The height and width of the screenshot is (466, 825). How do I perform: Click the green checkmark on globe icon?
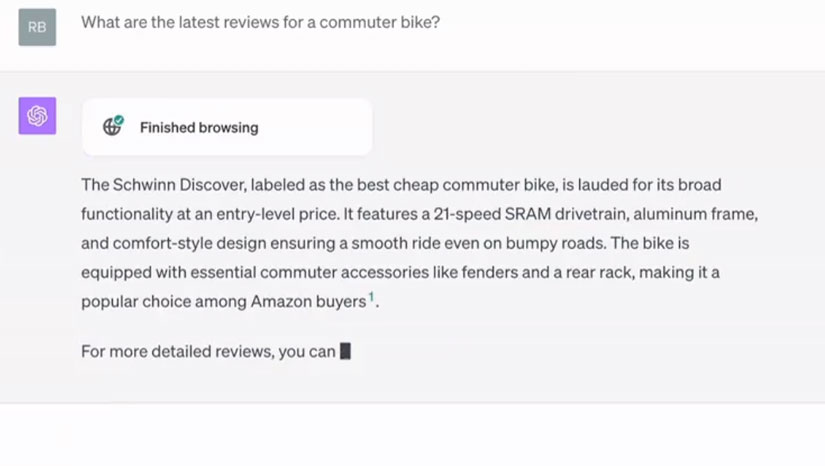pyautogui.click(x=119, y=121)
